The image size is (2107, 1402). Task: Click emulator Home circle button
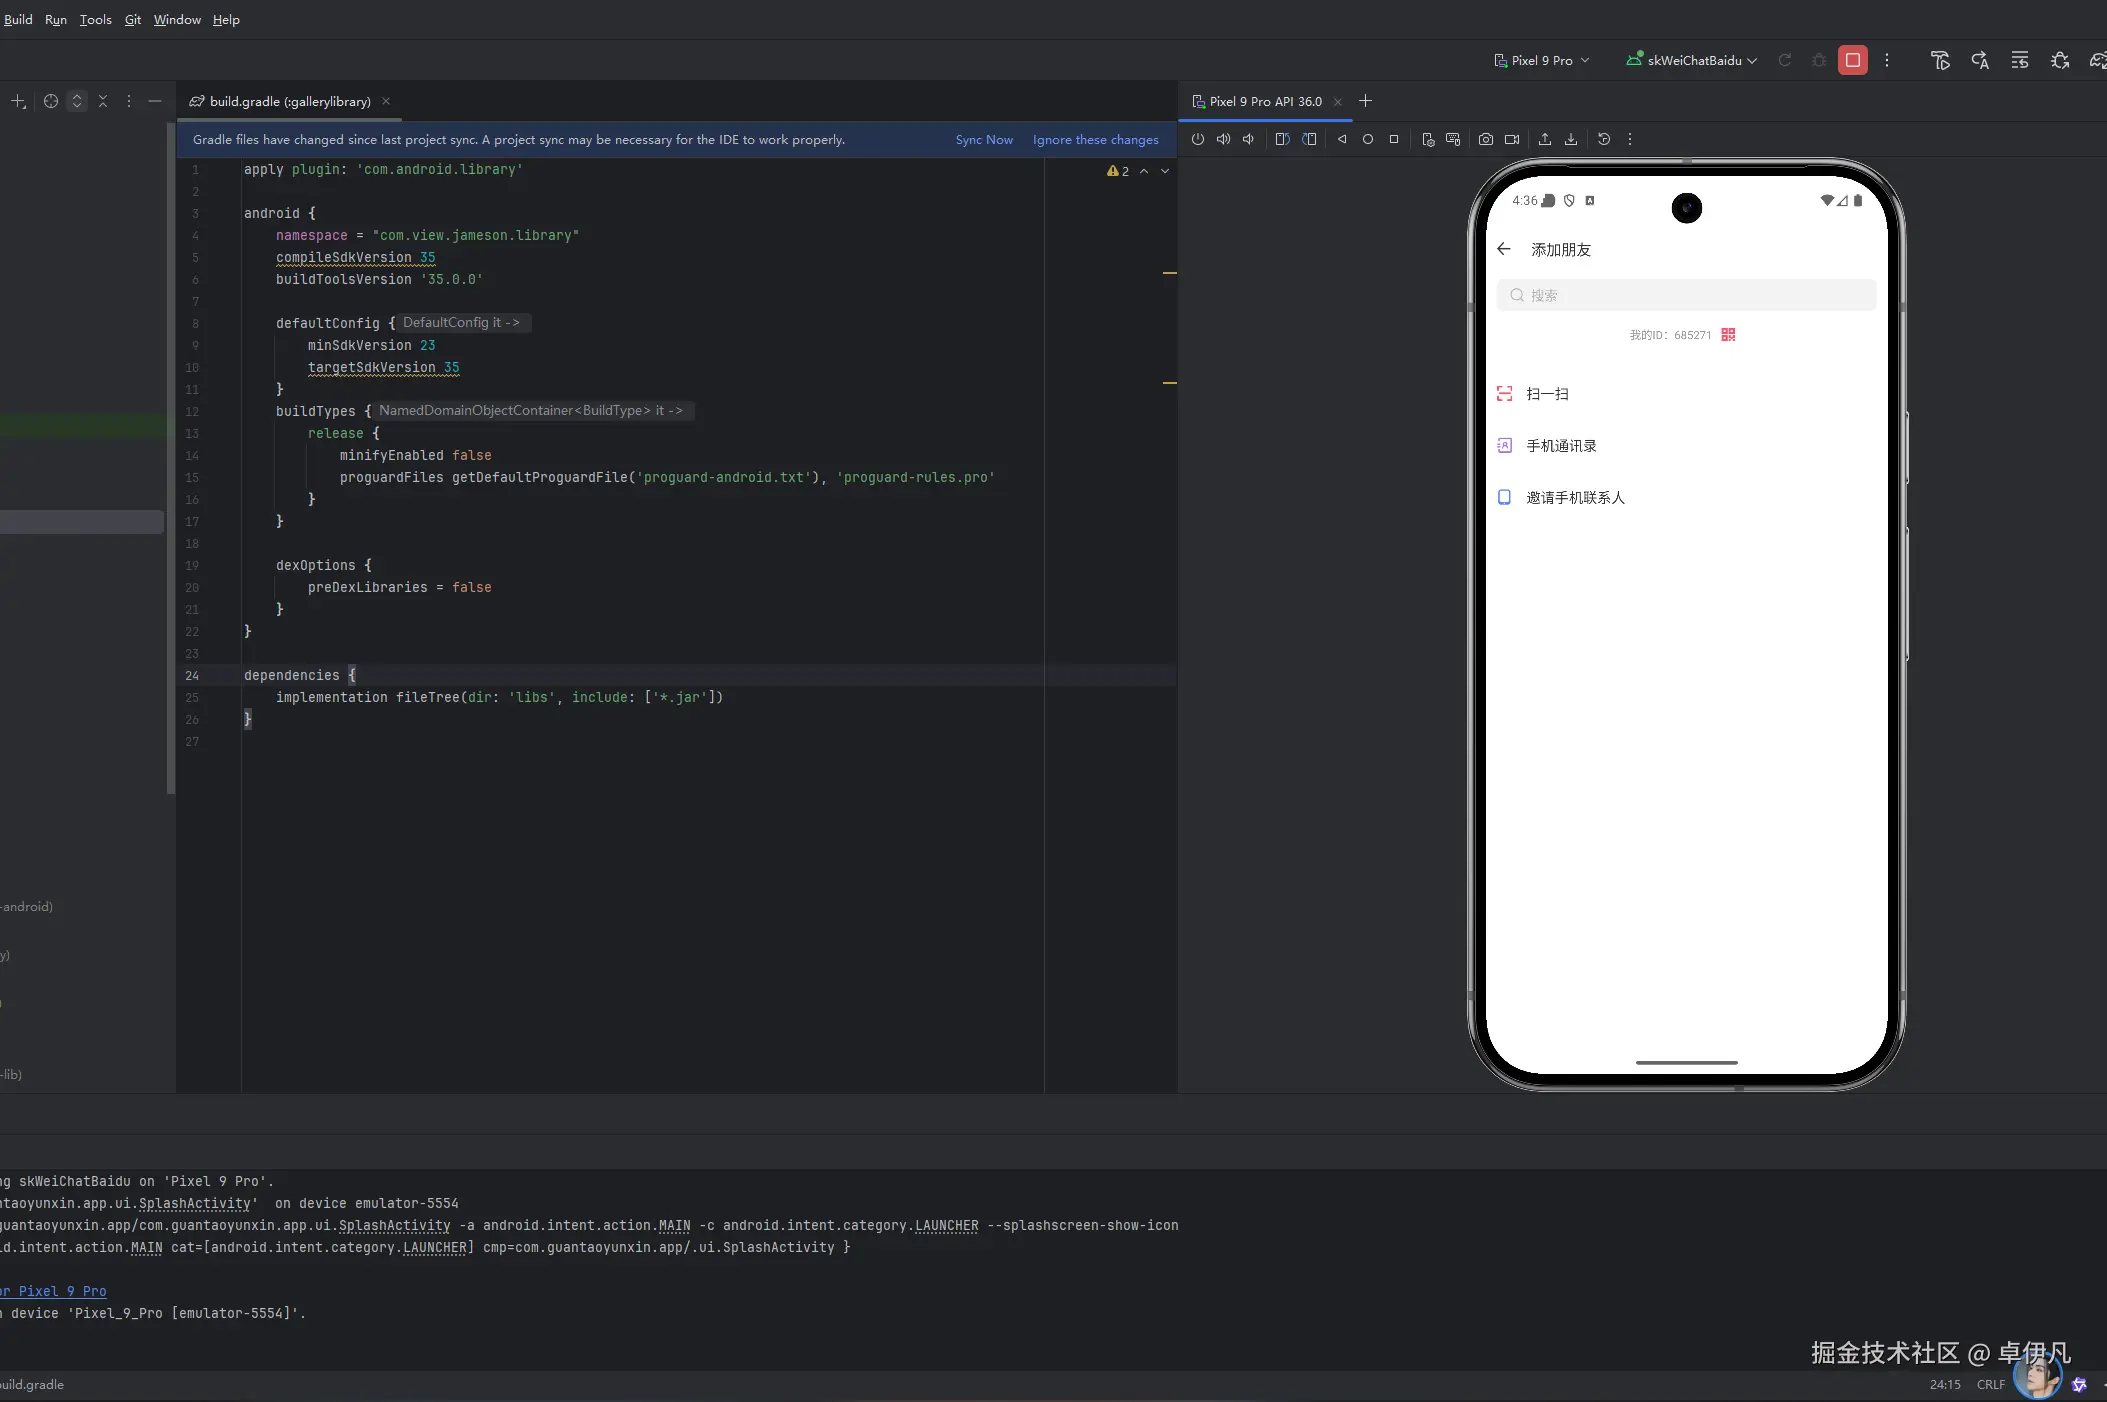click(x=1368, y=140)
